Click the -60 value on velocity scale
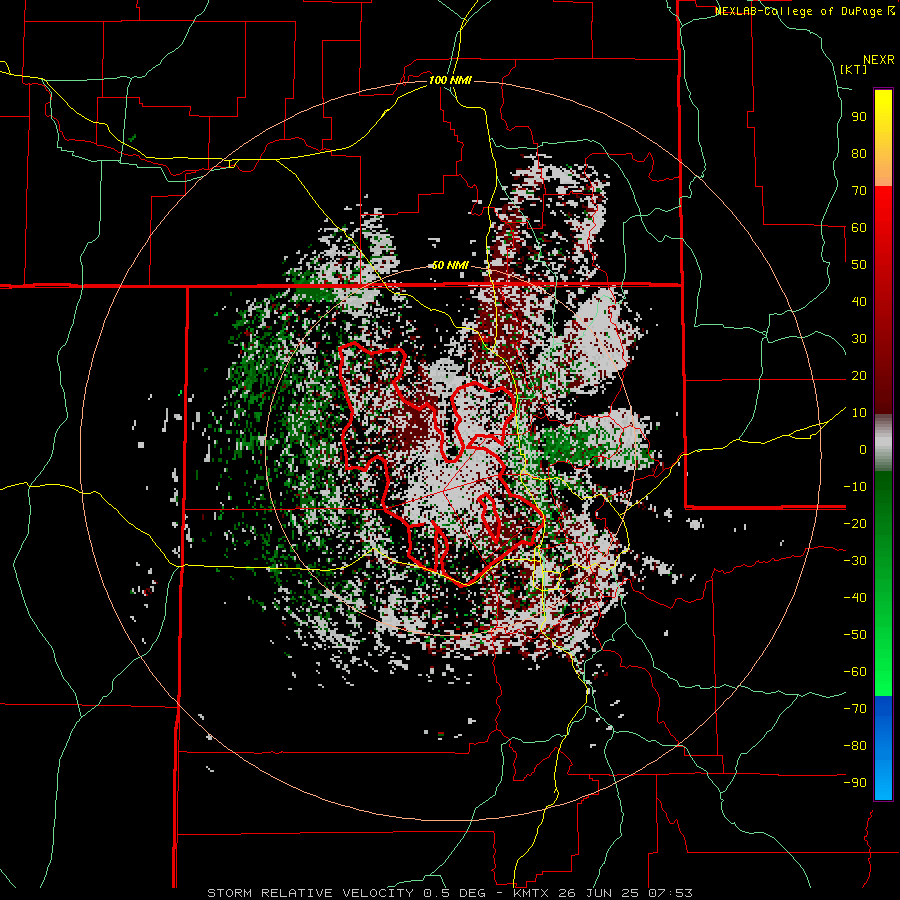This screenshot has width=900, height=900. [x=855, y=672]
